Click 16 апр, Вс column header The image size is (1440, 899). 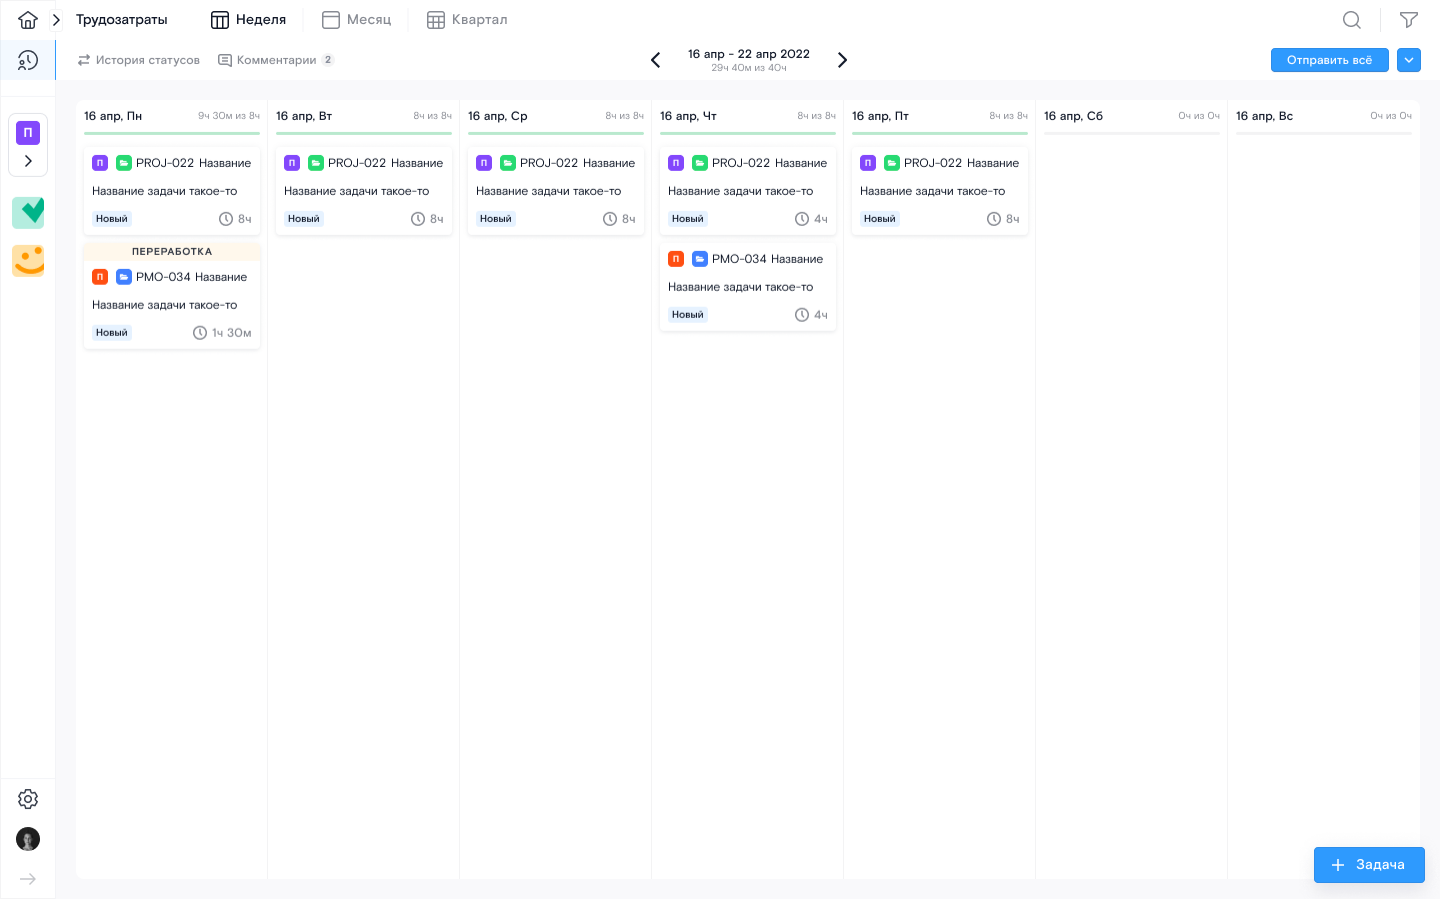click(1264, 116)
